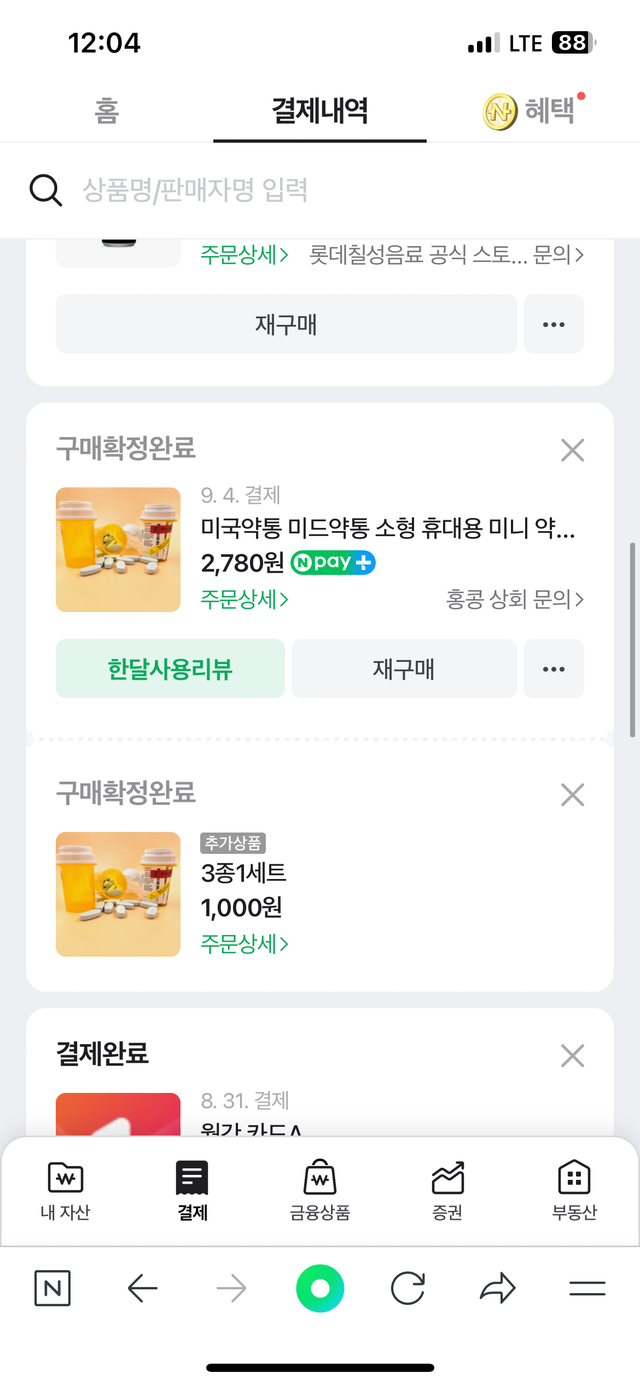Tap the Naver N home icon
The image size is (640, 1385).
pos(52,1289)
